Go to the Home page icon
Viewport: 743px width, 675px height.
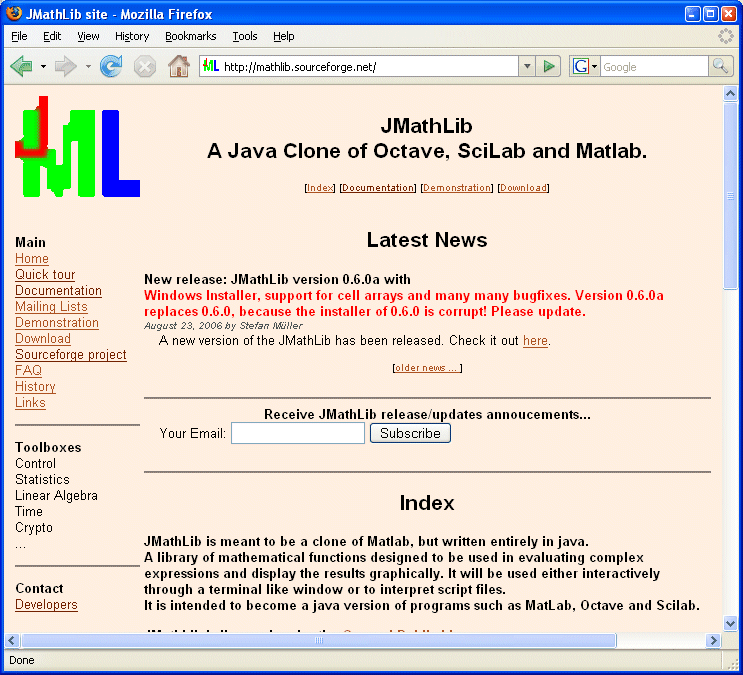click(x=179, y=66)
